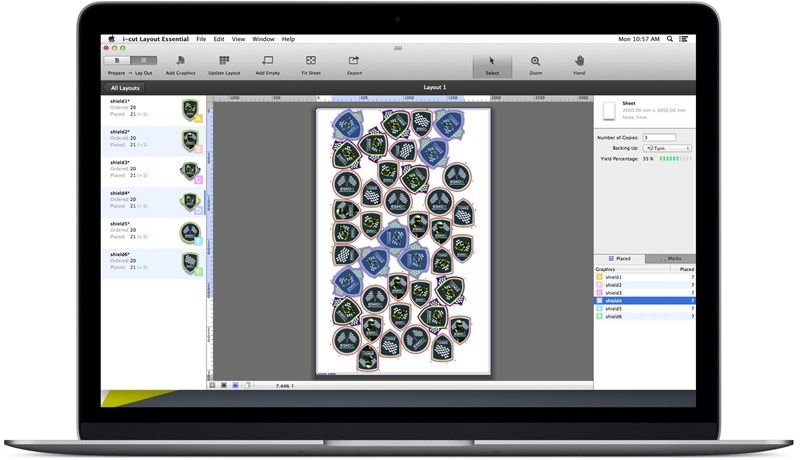
Task: Select shield5 thumbnail in graphics list
Action: click(190, 233)
